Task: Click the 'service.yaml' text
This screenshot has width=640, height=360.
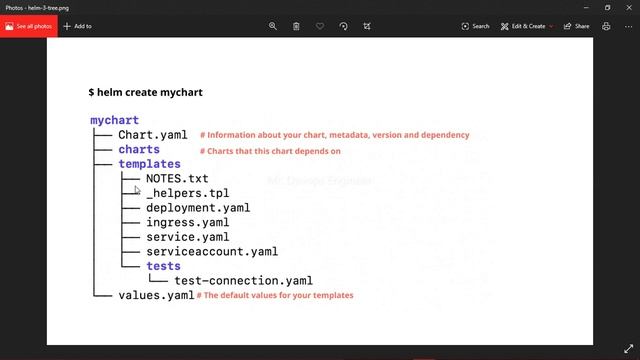Action: pos(187,237)
